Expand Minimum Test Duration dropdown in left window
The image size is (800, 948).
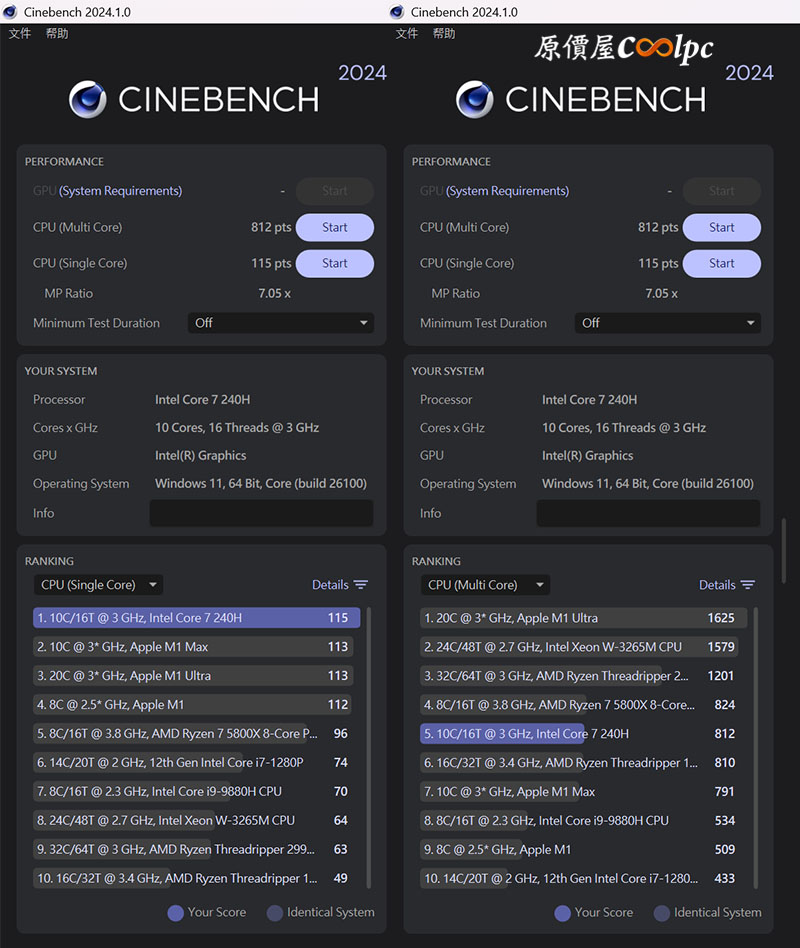[x=281, y=323]
